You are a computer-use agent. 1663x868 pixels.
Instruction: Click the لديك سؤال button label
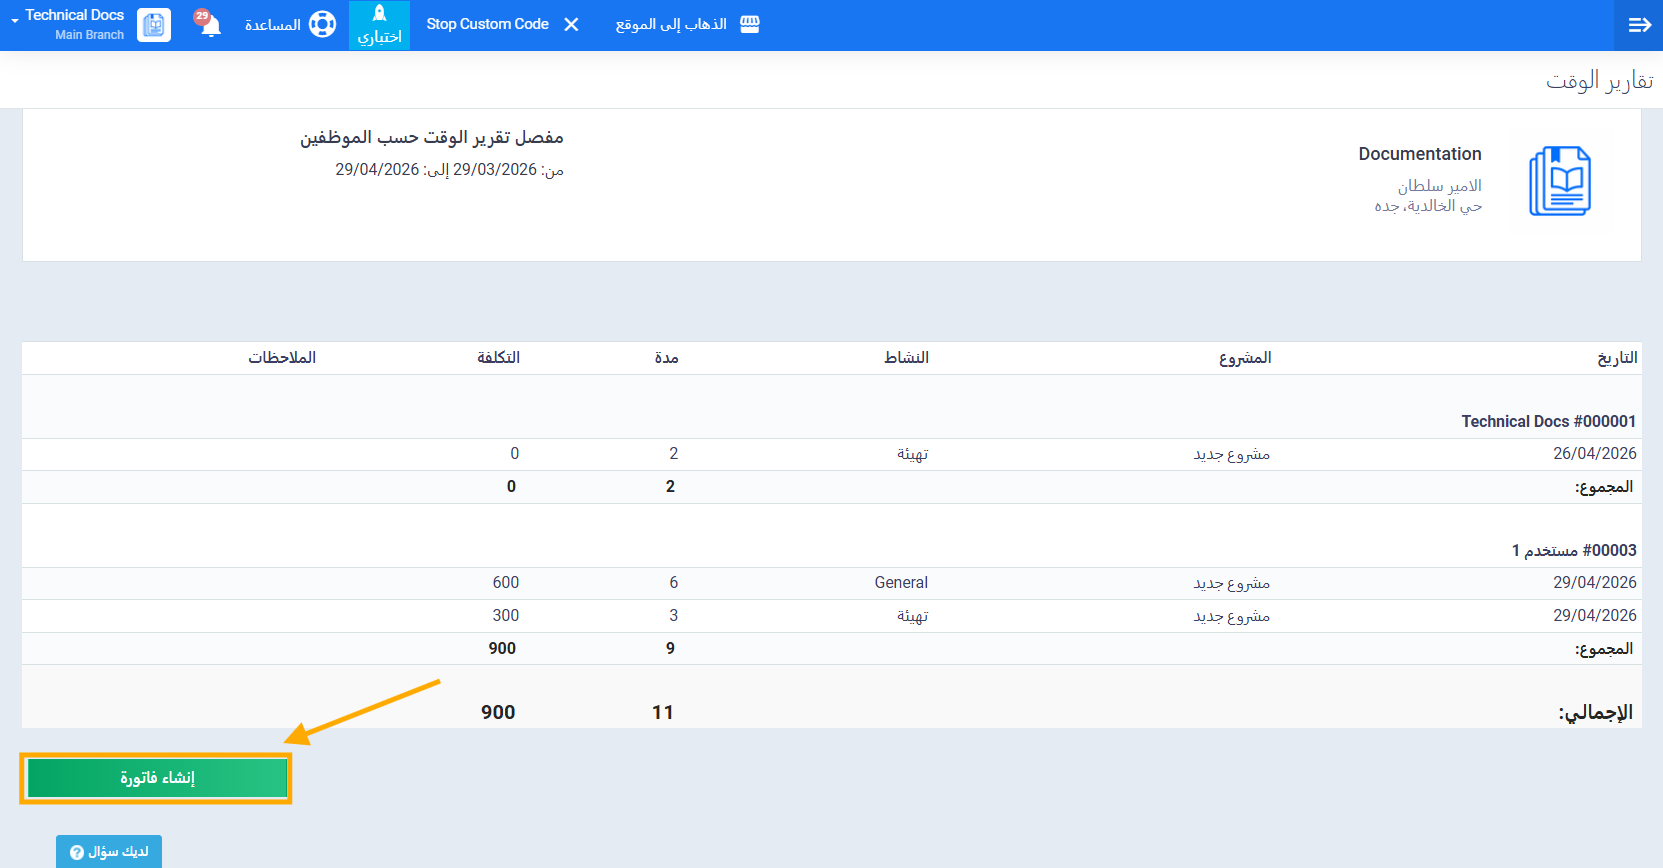point(118,852)
